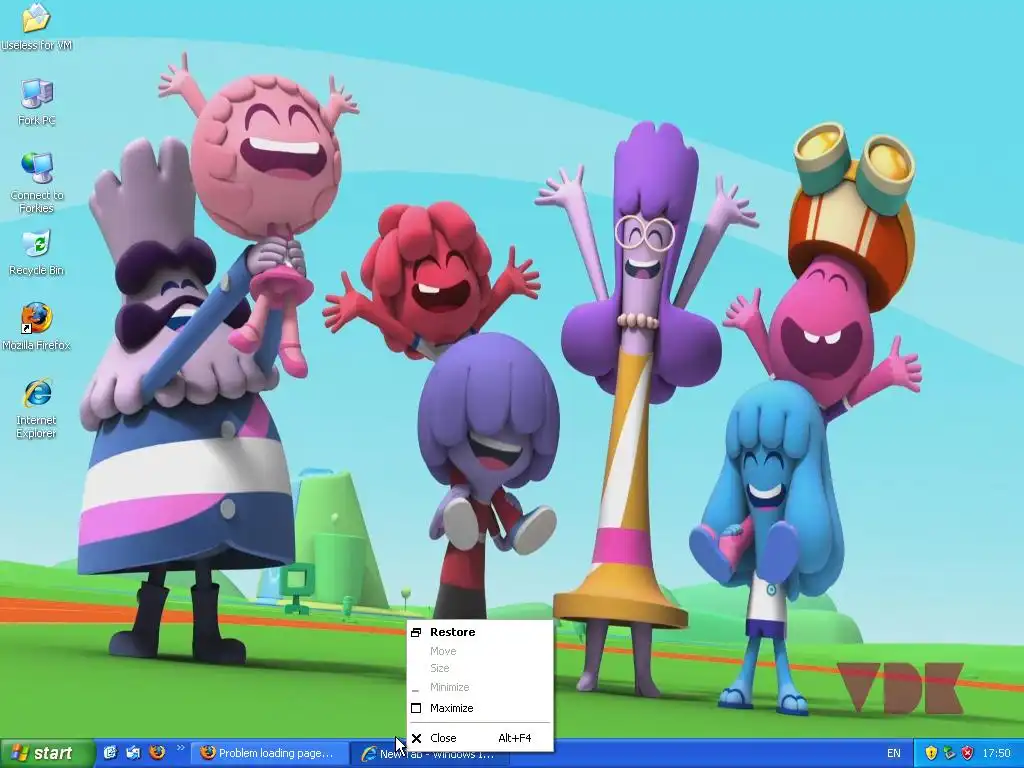
Task: Select the Fork PC desktop icon
Action: [37, 102]
